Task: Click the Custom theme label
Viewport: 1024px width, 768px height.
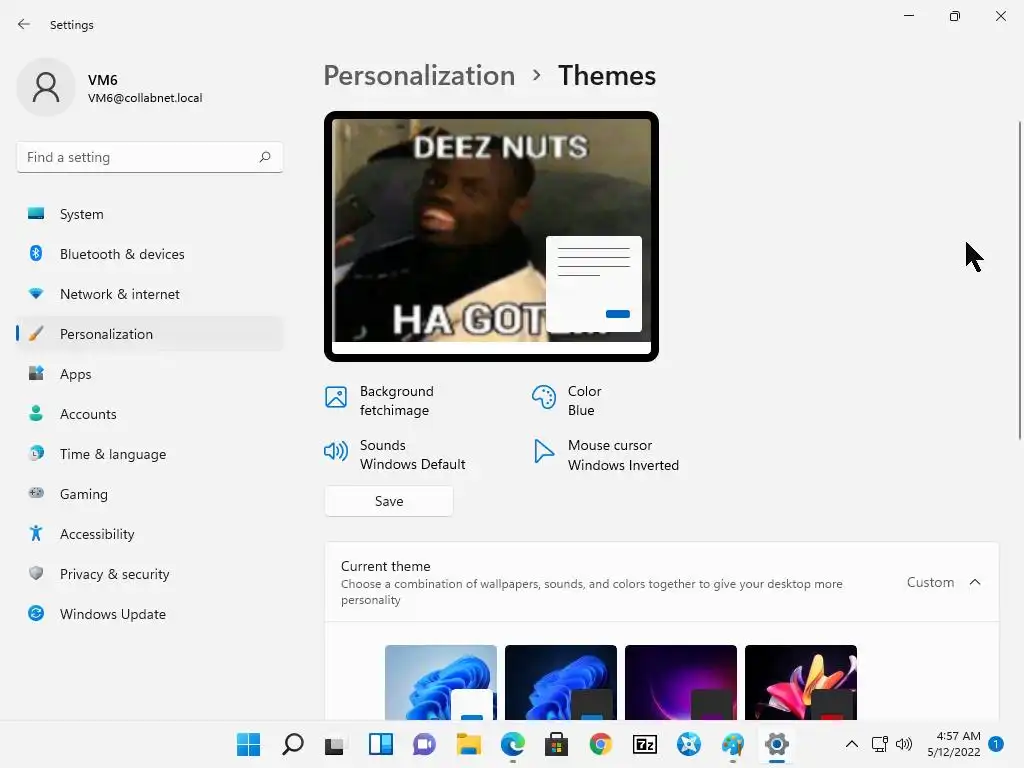Action: [930, 582]
